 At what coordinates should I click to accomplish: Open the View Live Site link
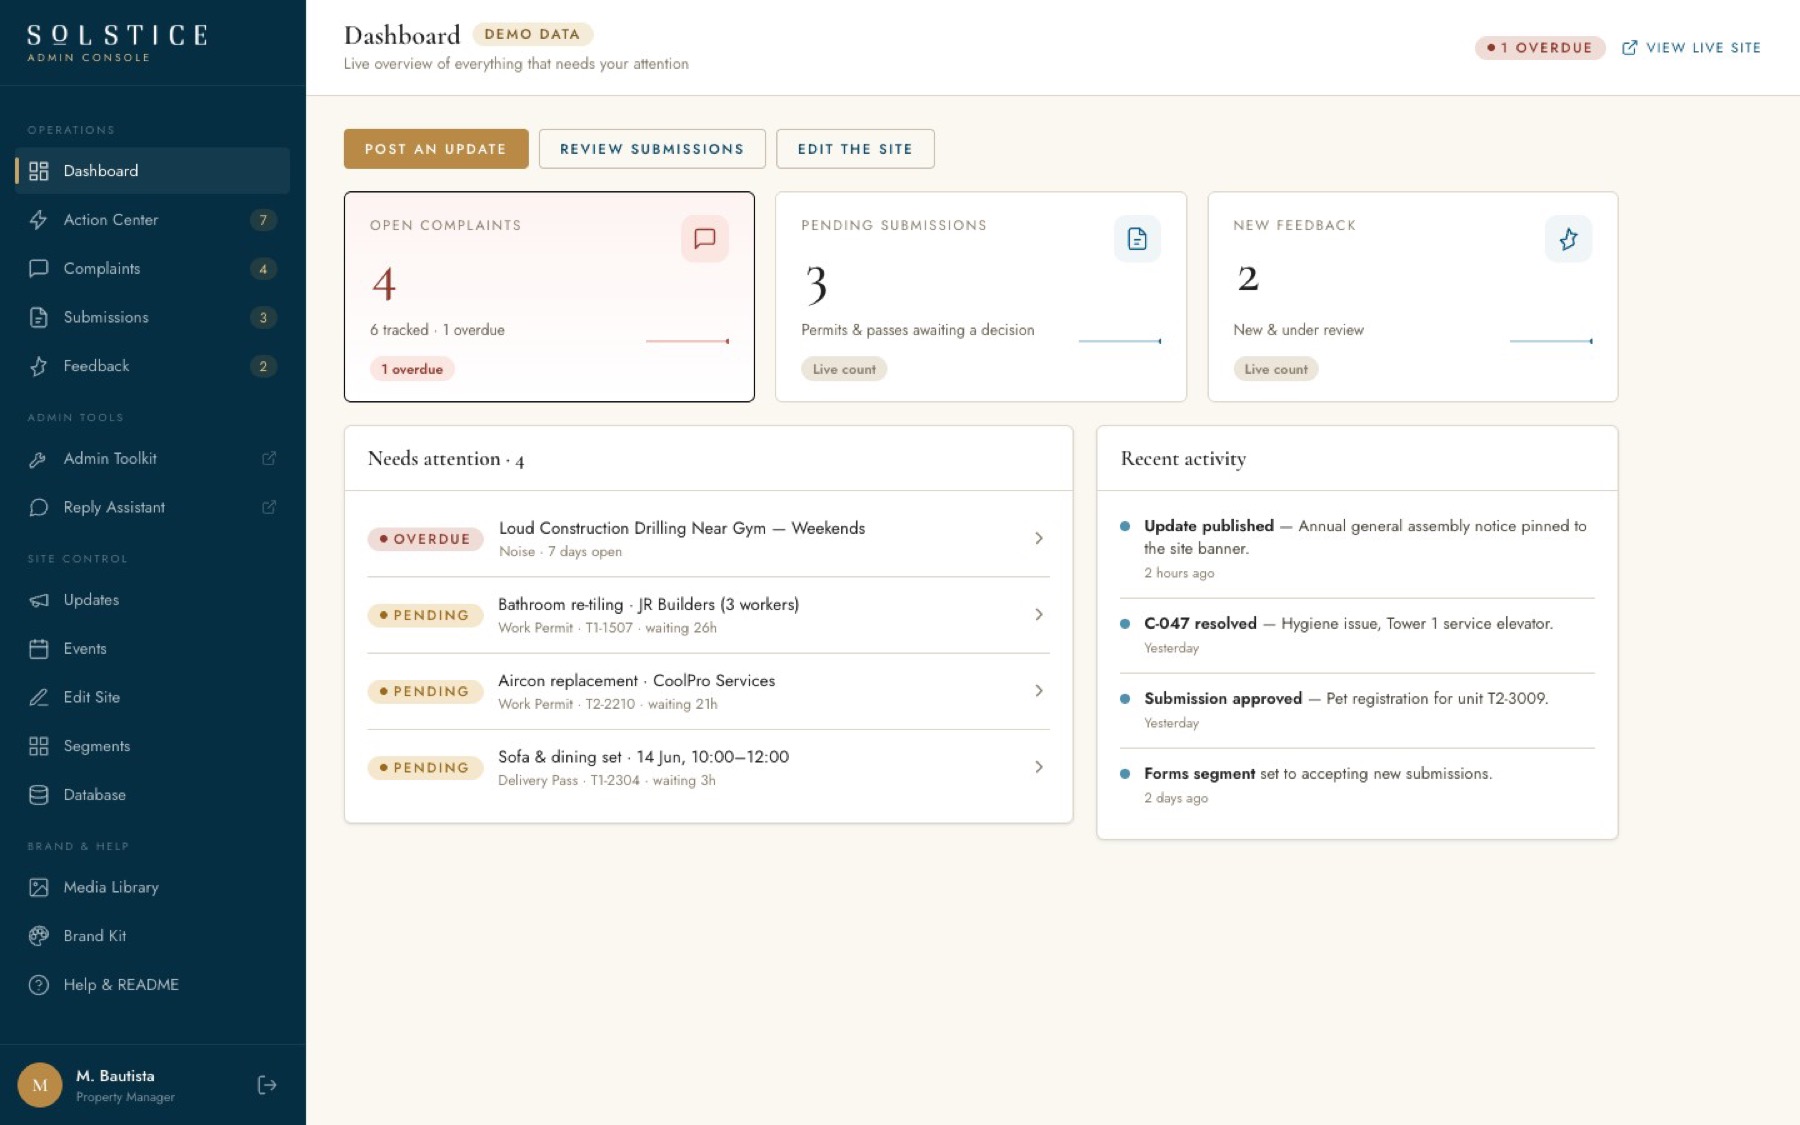pos(1691,47)
